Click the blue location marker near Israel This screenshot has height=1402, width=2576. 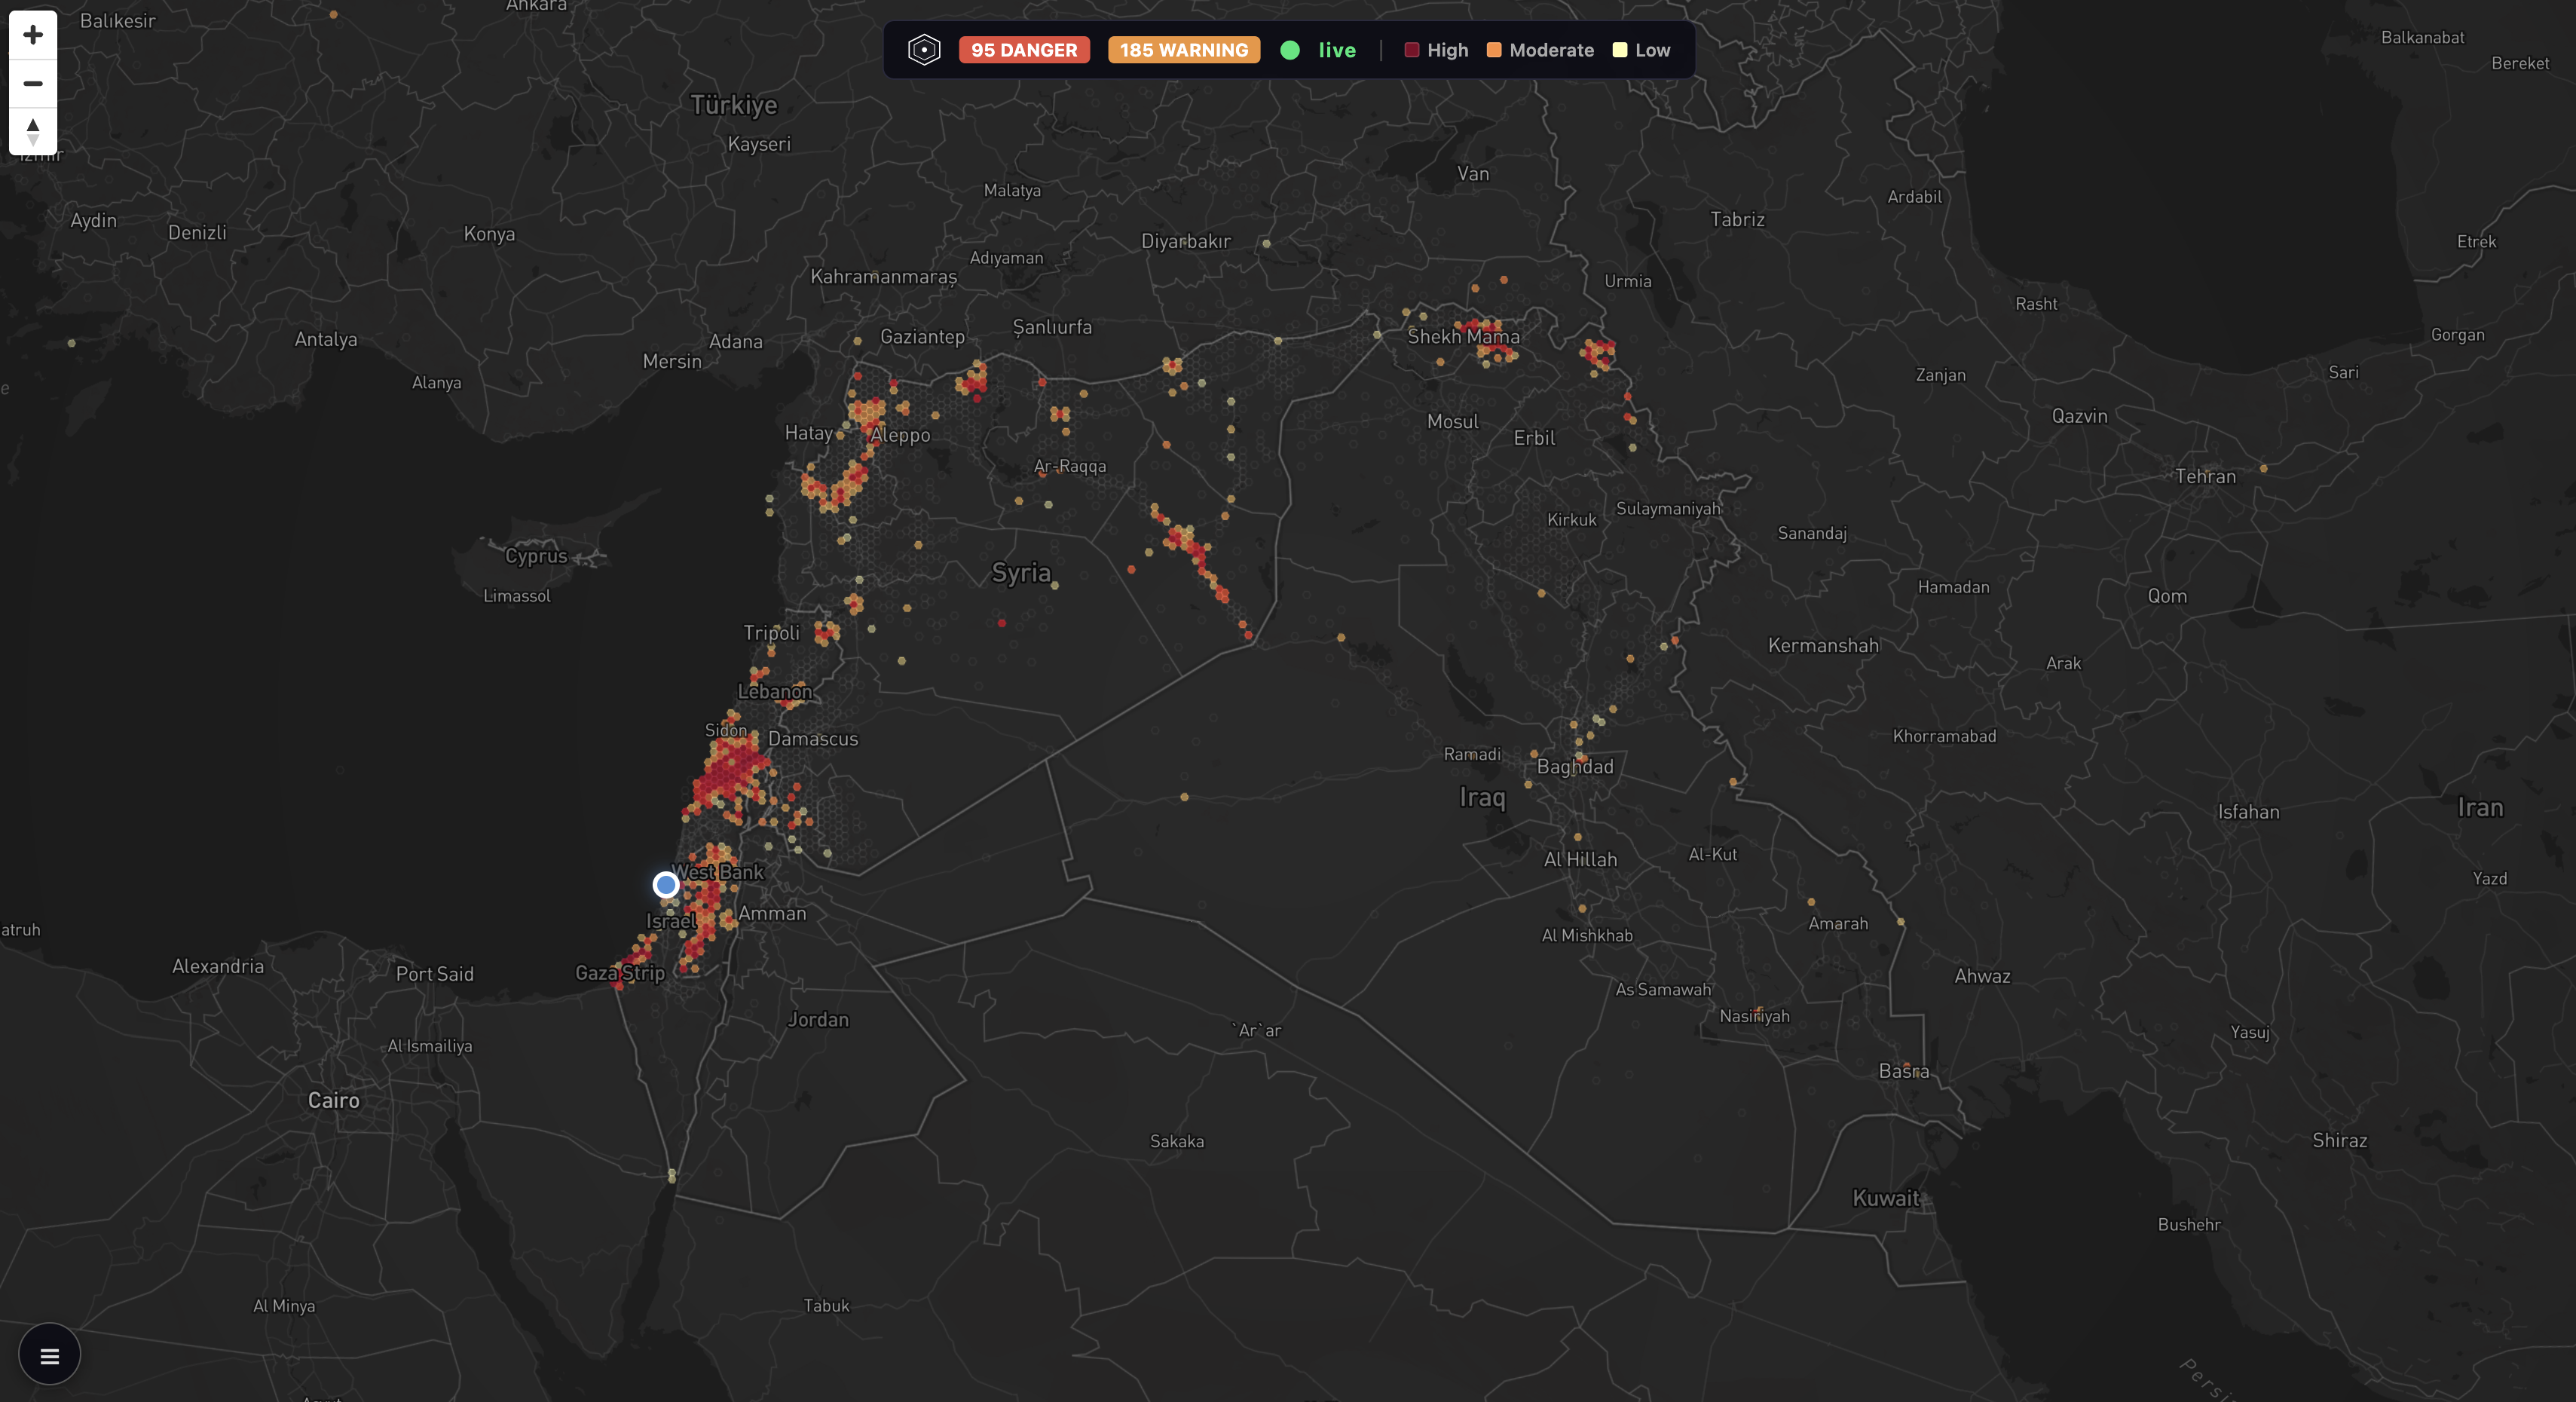pos(666,885)
